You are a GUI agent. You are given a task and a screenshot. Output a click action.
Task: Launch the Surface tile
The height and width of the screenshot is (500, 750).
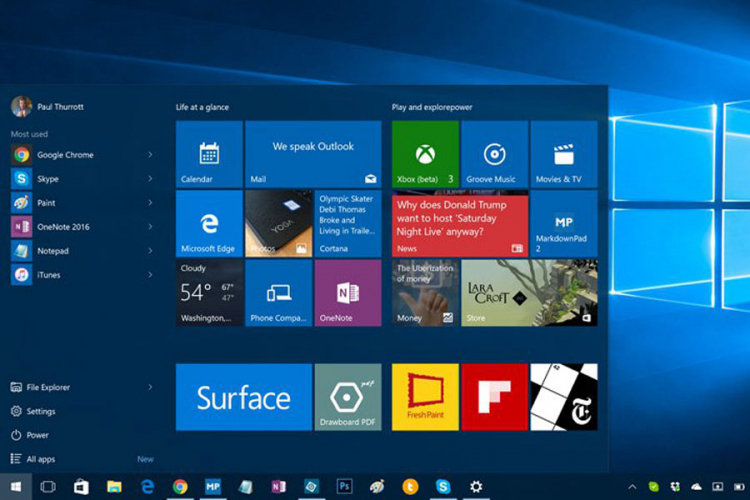point(244,397)
